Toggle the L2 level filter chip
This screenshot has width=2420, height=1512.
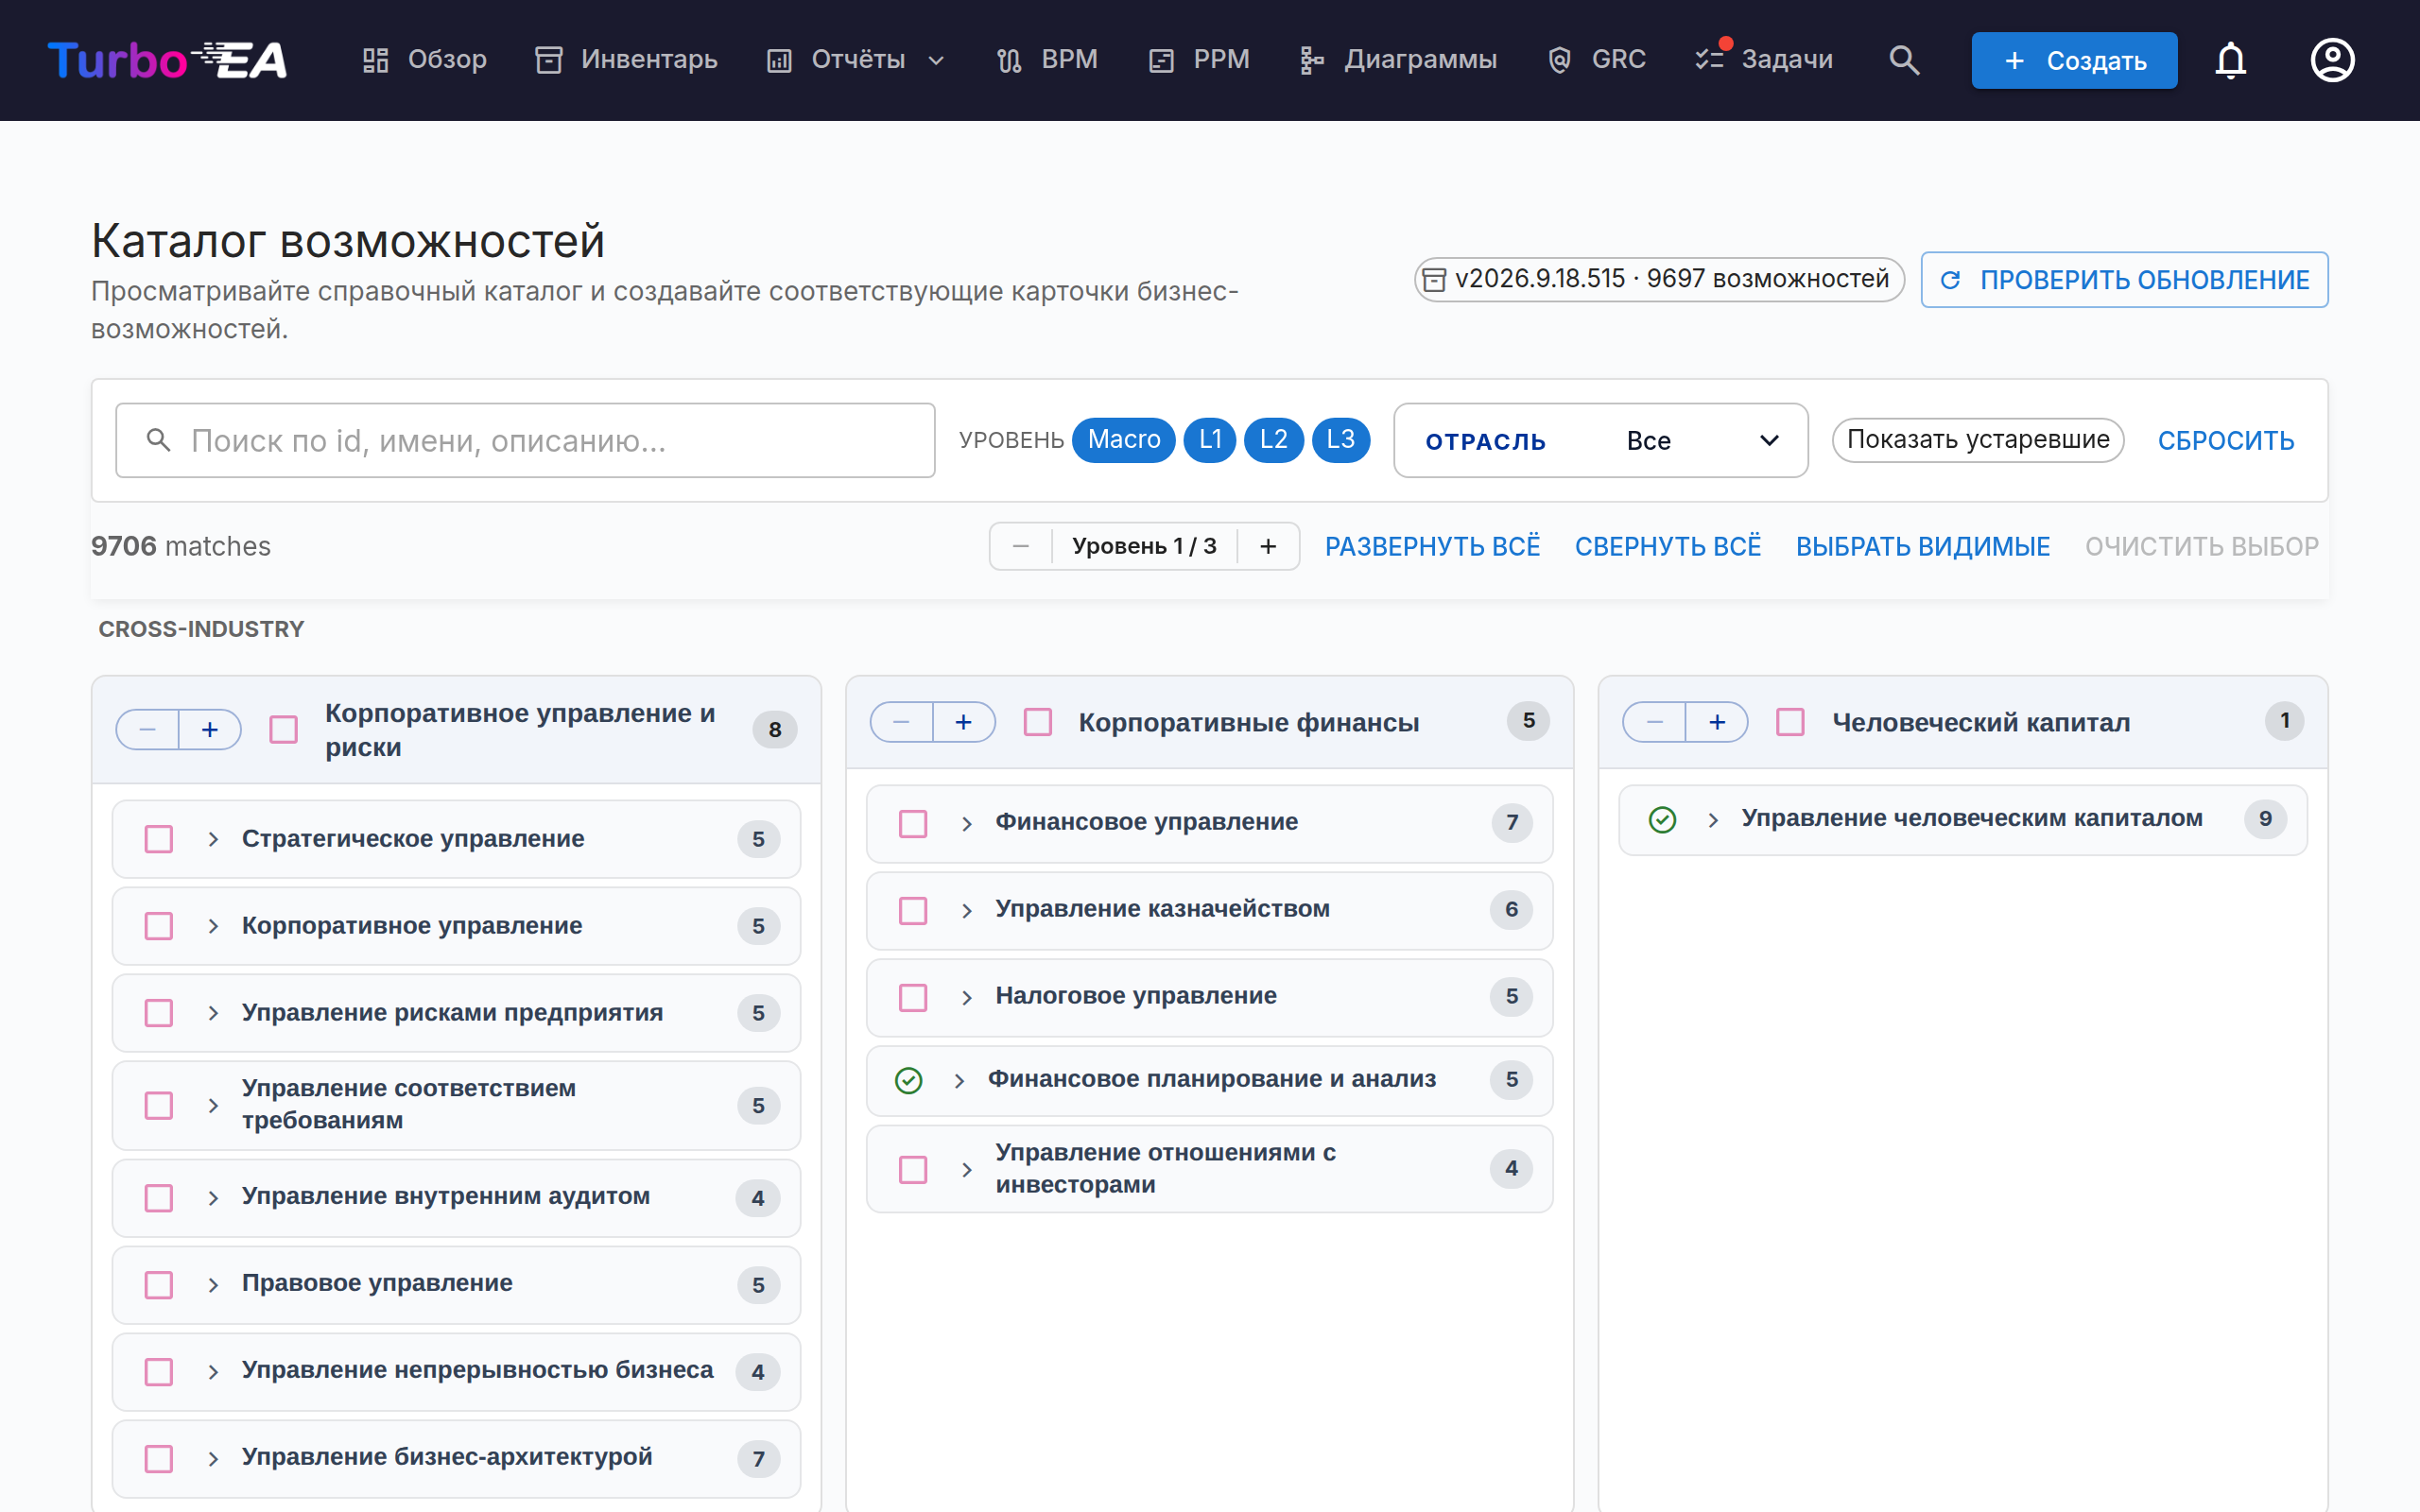click(x=1273, y=440)
